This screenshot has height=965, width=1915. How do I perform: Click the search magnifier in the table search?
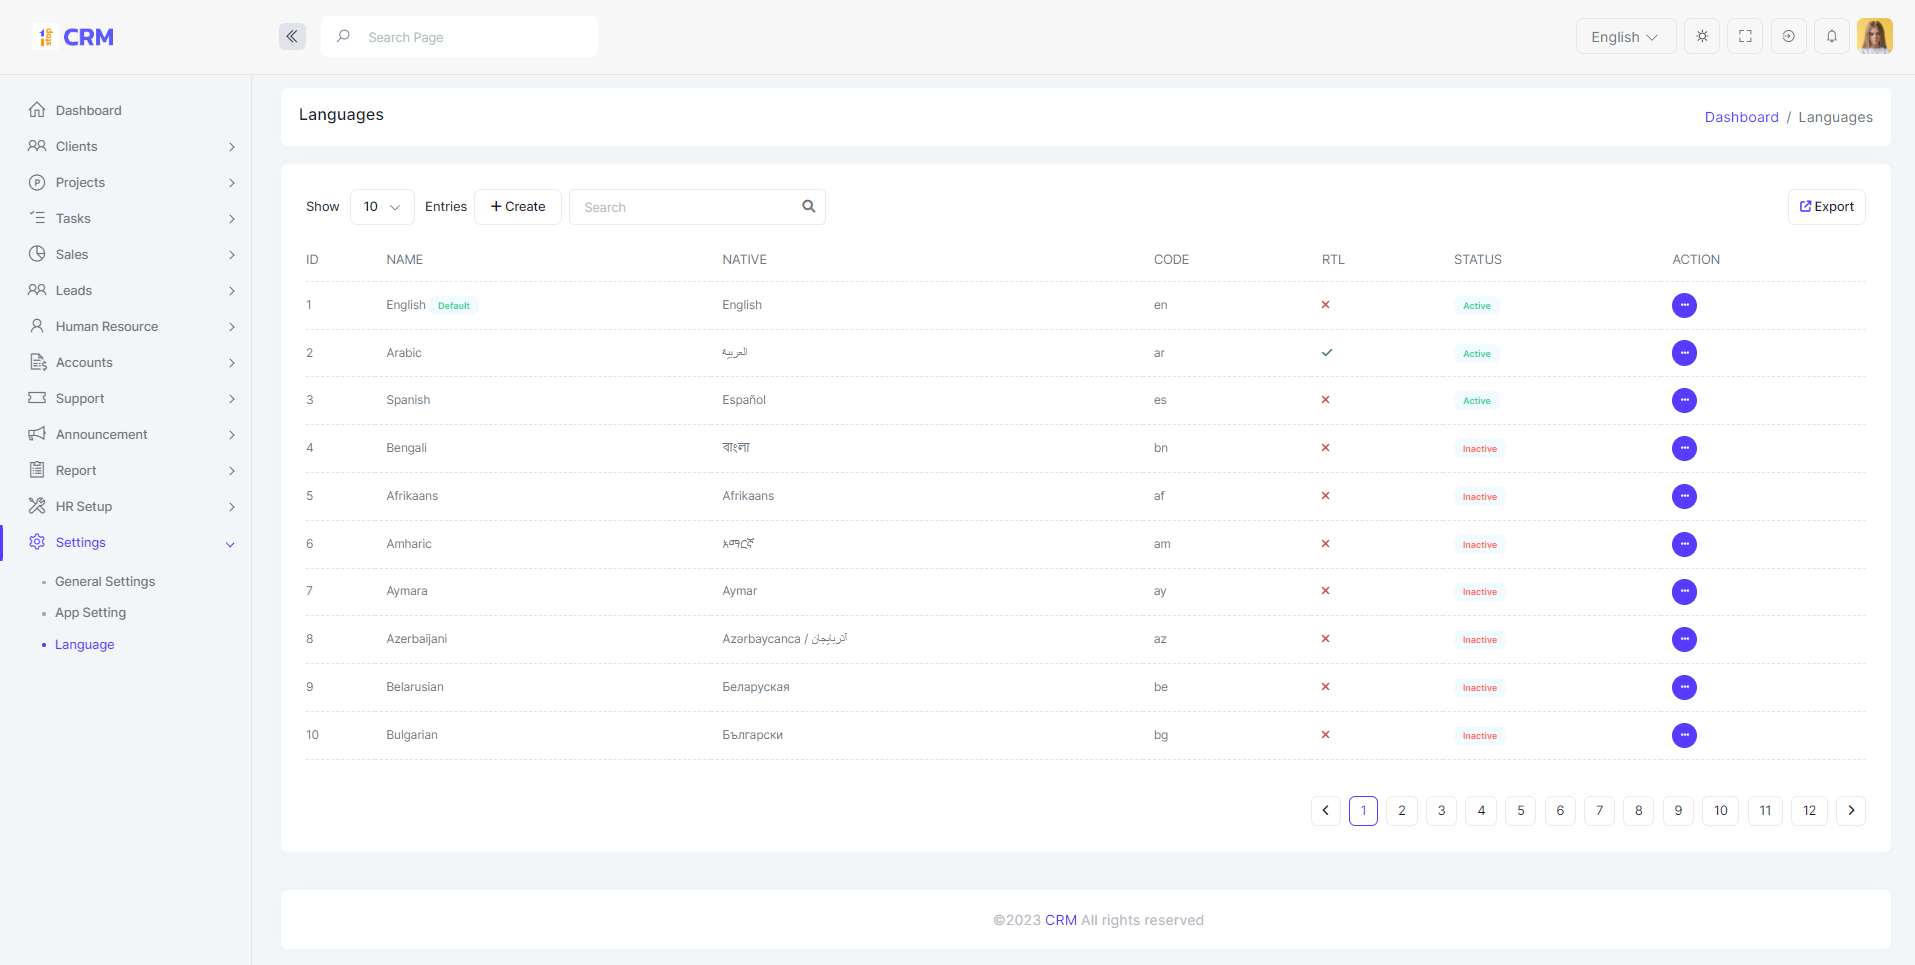pyautogui.click(x=809, y=207)
